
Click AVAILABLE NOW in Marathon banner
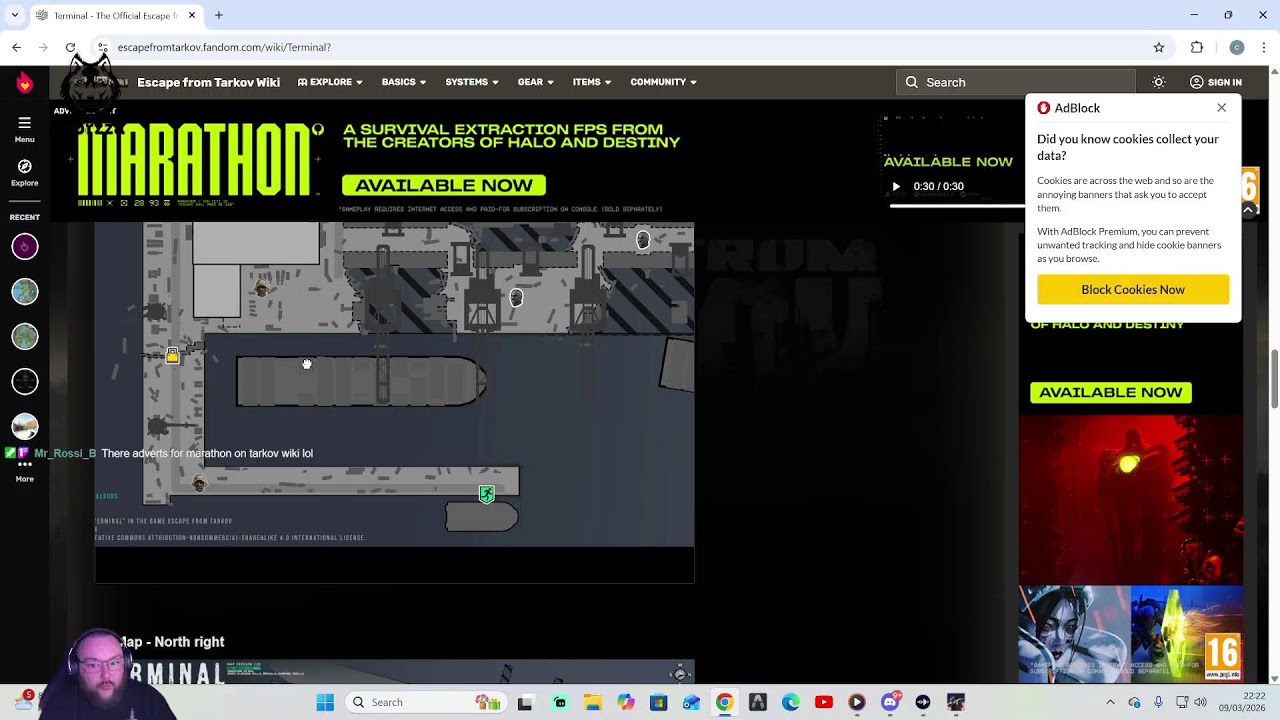(444, 185)
